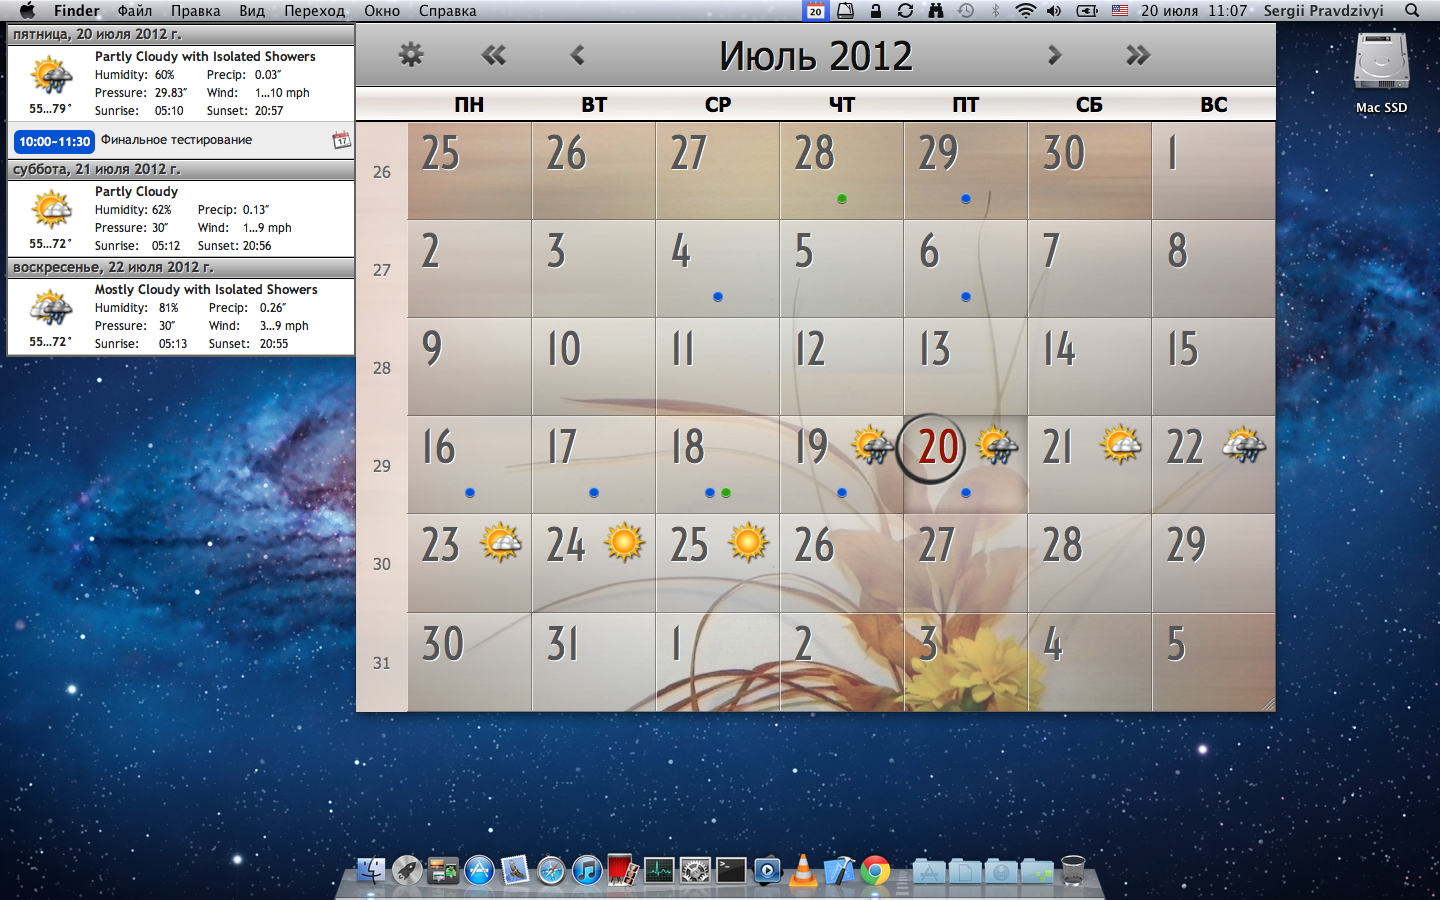Screen dimensions: 1440x900
Task: Click the calendar icon beside Финальное тестирование event
Action: pyautogui.click(x=340, y=140)
